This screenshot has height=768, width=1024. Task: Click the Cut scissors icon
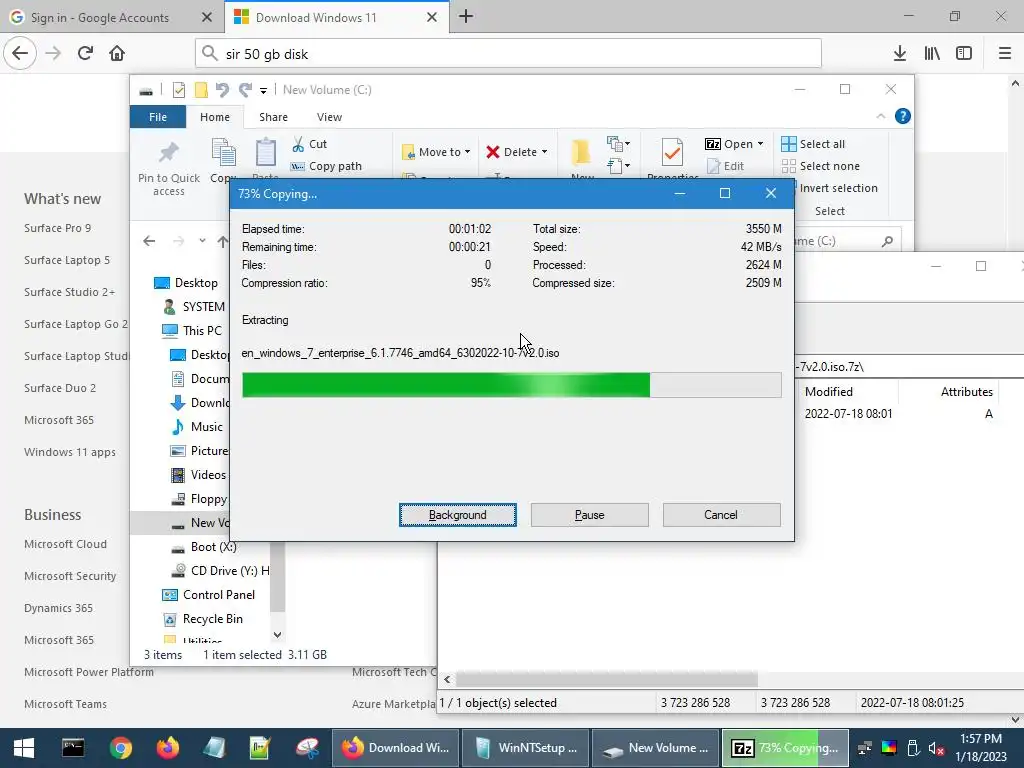298,144
